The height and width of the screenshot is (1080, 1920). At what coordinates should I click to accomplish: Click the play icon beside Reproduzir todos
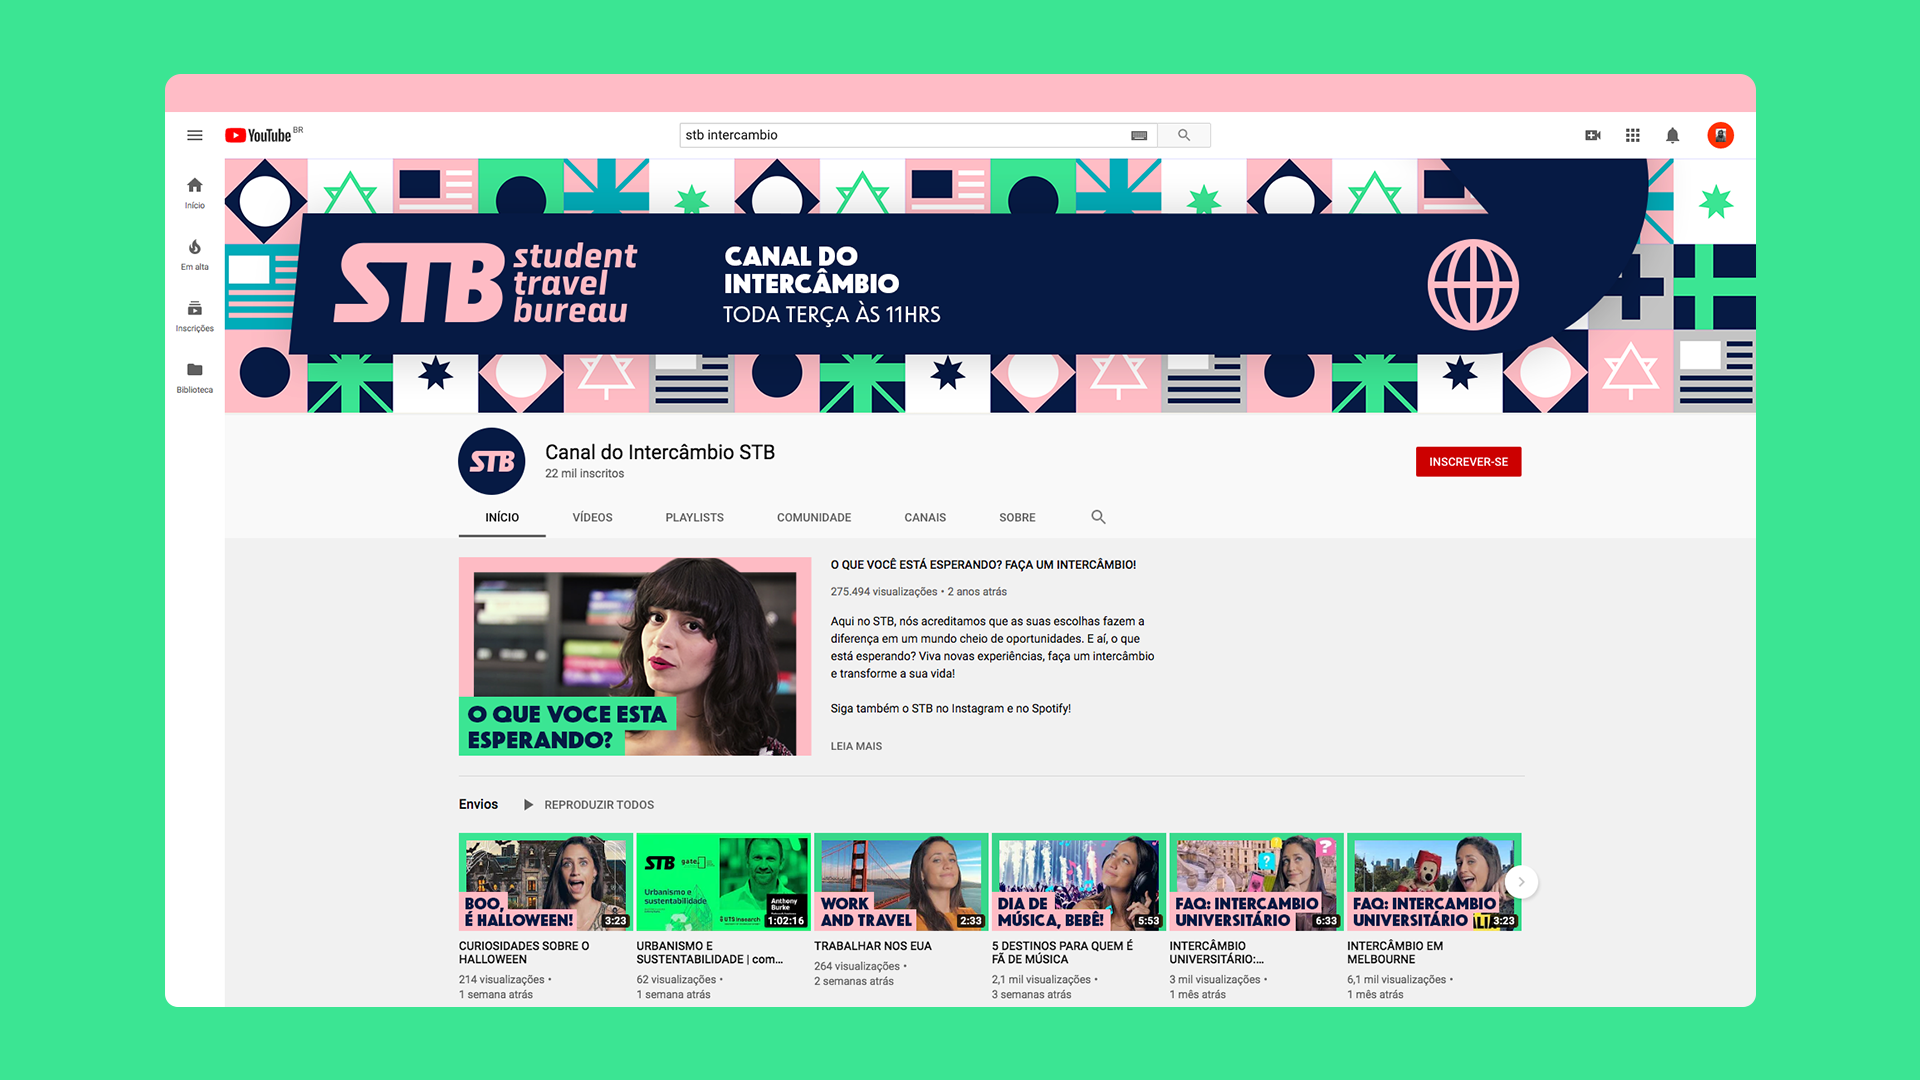pos(528,805)
